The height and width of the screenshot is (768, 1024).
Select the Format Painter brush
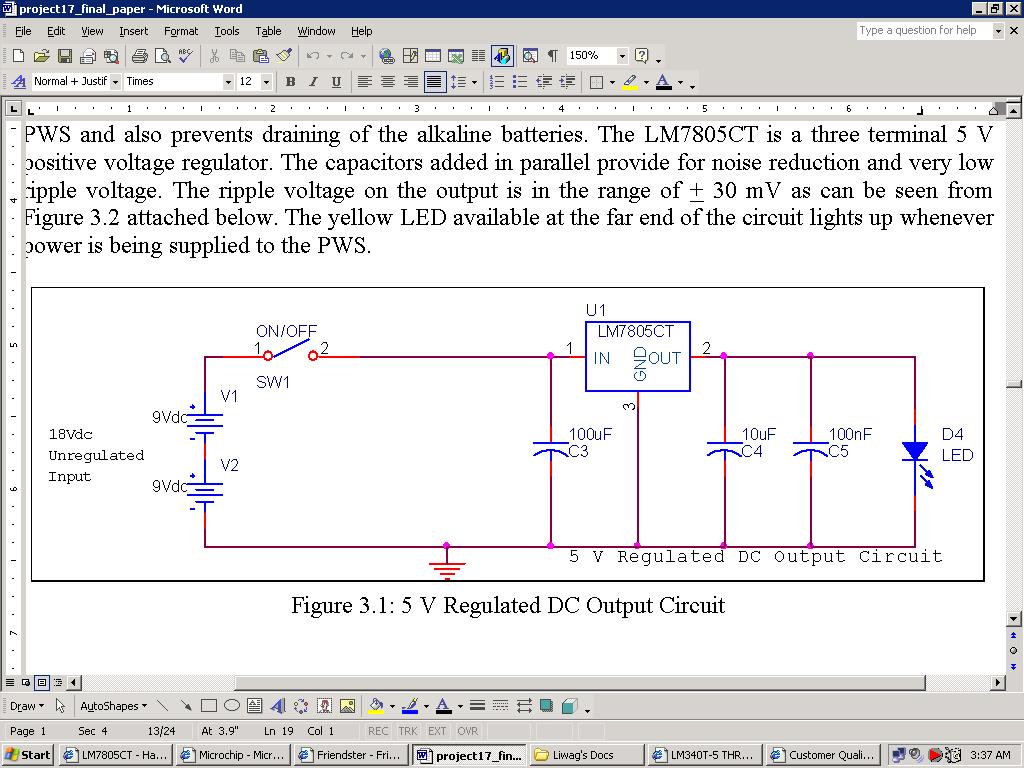[283, 56]
